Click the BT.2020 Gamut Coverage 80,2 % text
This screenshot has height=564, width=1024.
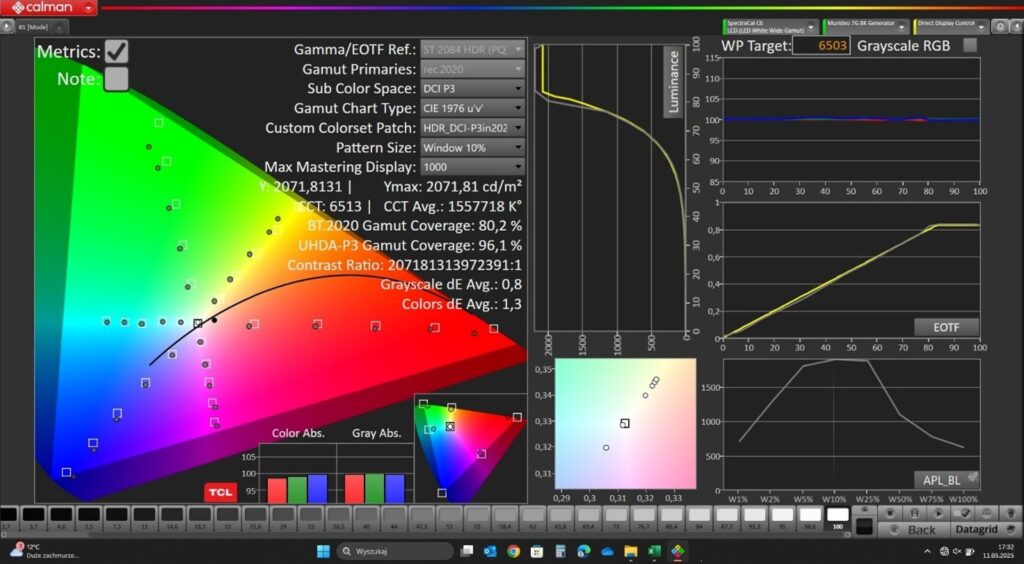(415, 226)
